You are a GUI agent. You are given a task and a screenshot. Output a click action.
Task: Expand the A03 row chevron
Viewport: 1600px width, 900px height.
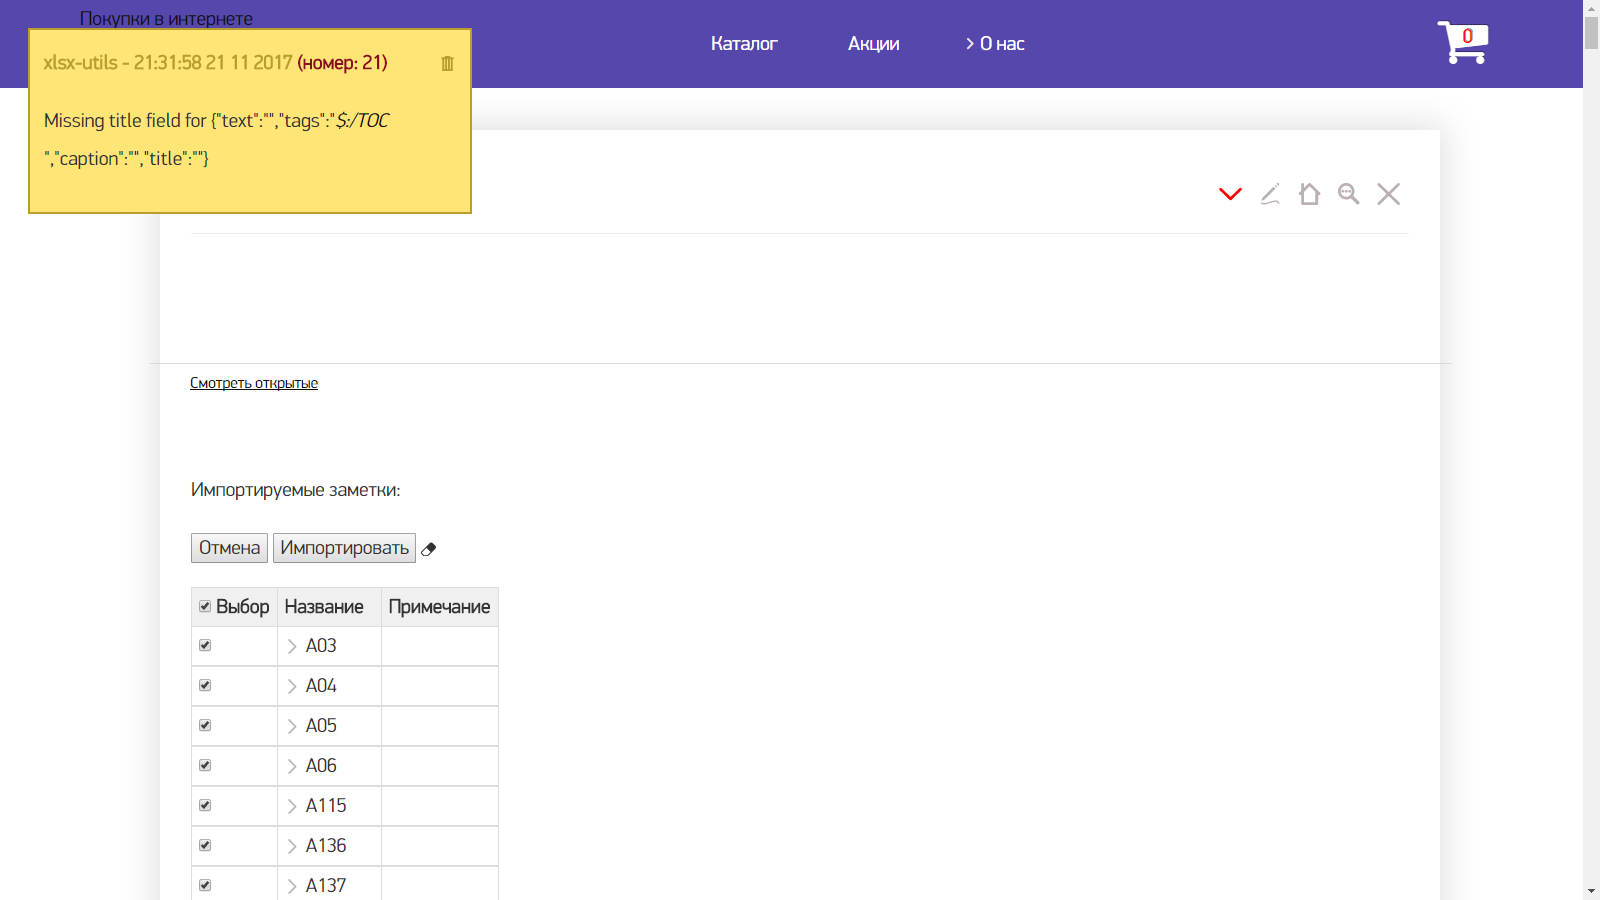tap(292, 646)
